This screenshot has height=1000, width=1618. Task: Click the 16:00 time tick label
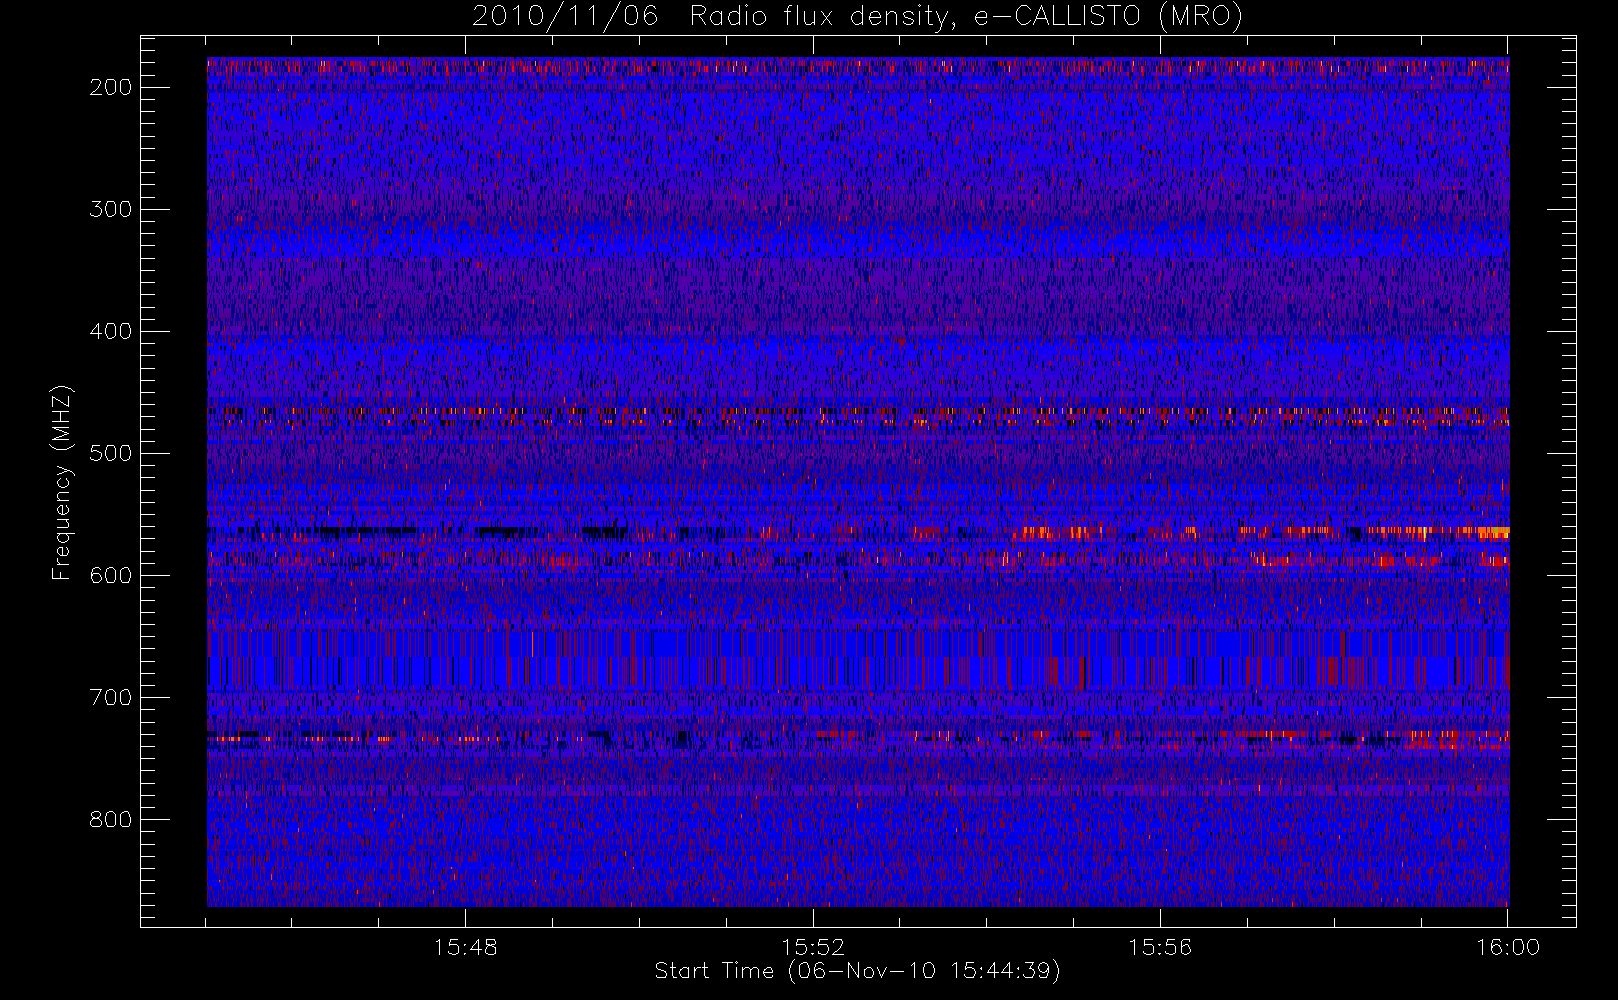[1507, 947]
